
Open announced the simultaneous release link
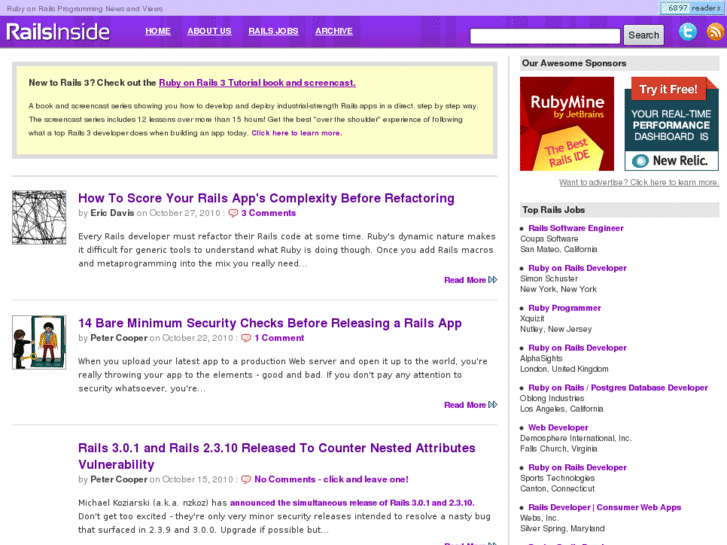(x=352, y=503)
